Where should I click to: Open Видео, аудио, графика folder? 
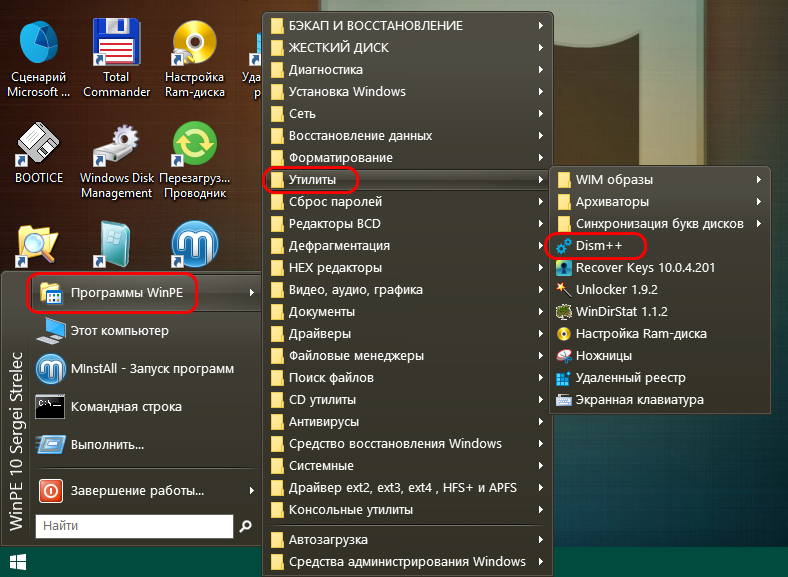pyautogui.click(x=408, y=290)
